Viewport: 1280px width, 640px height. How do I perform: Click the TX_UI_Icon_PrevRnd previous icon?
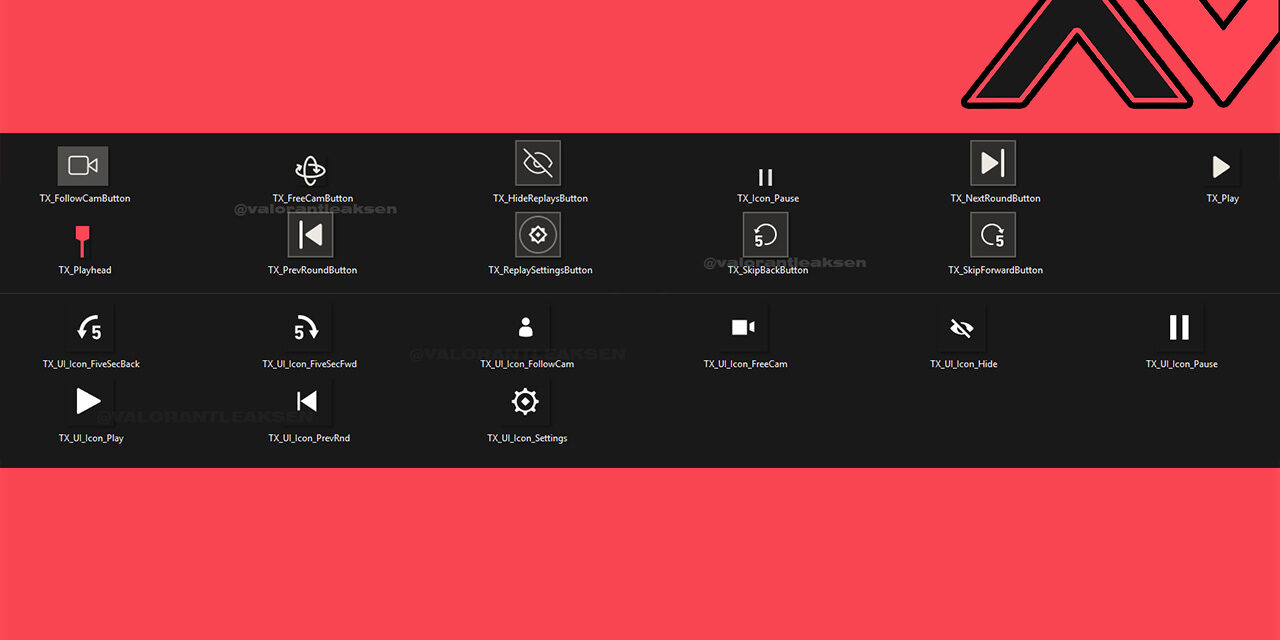click(307, 401)
